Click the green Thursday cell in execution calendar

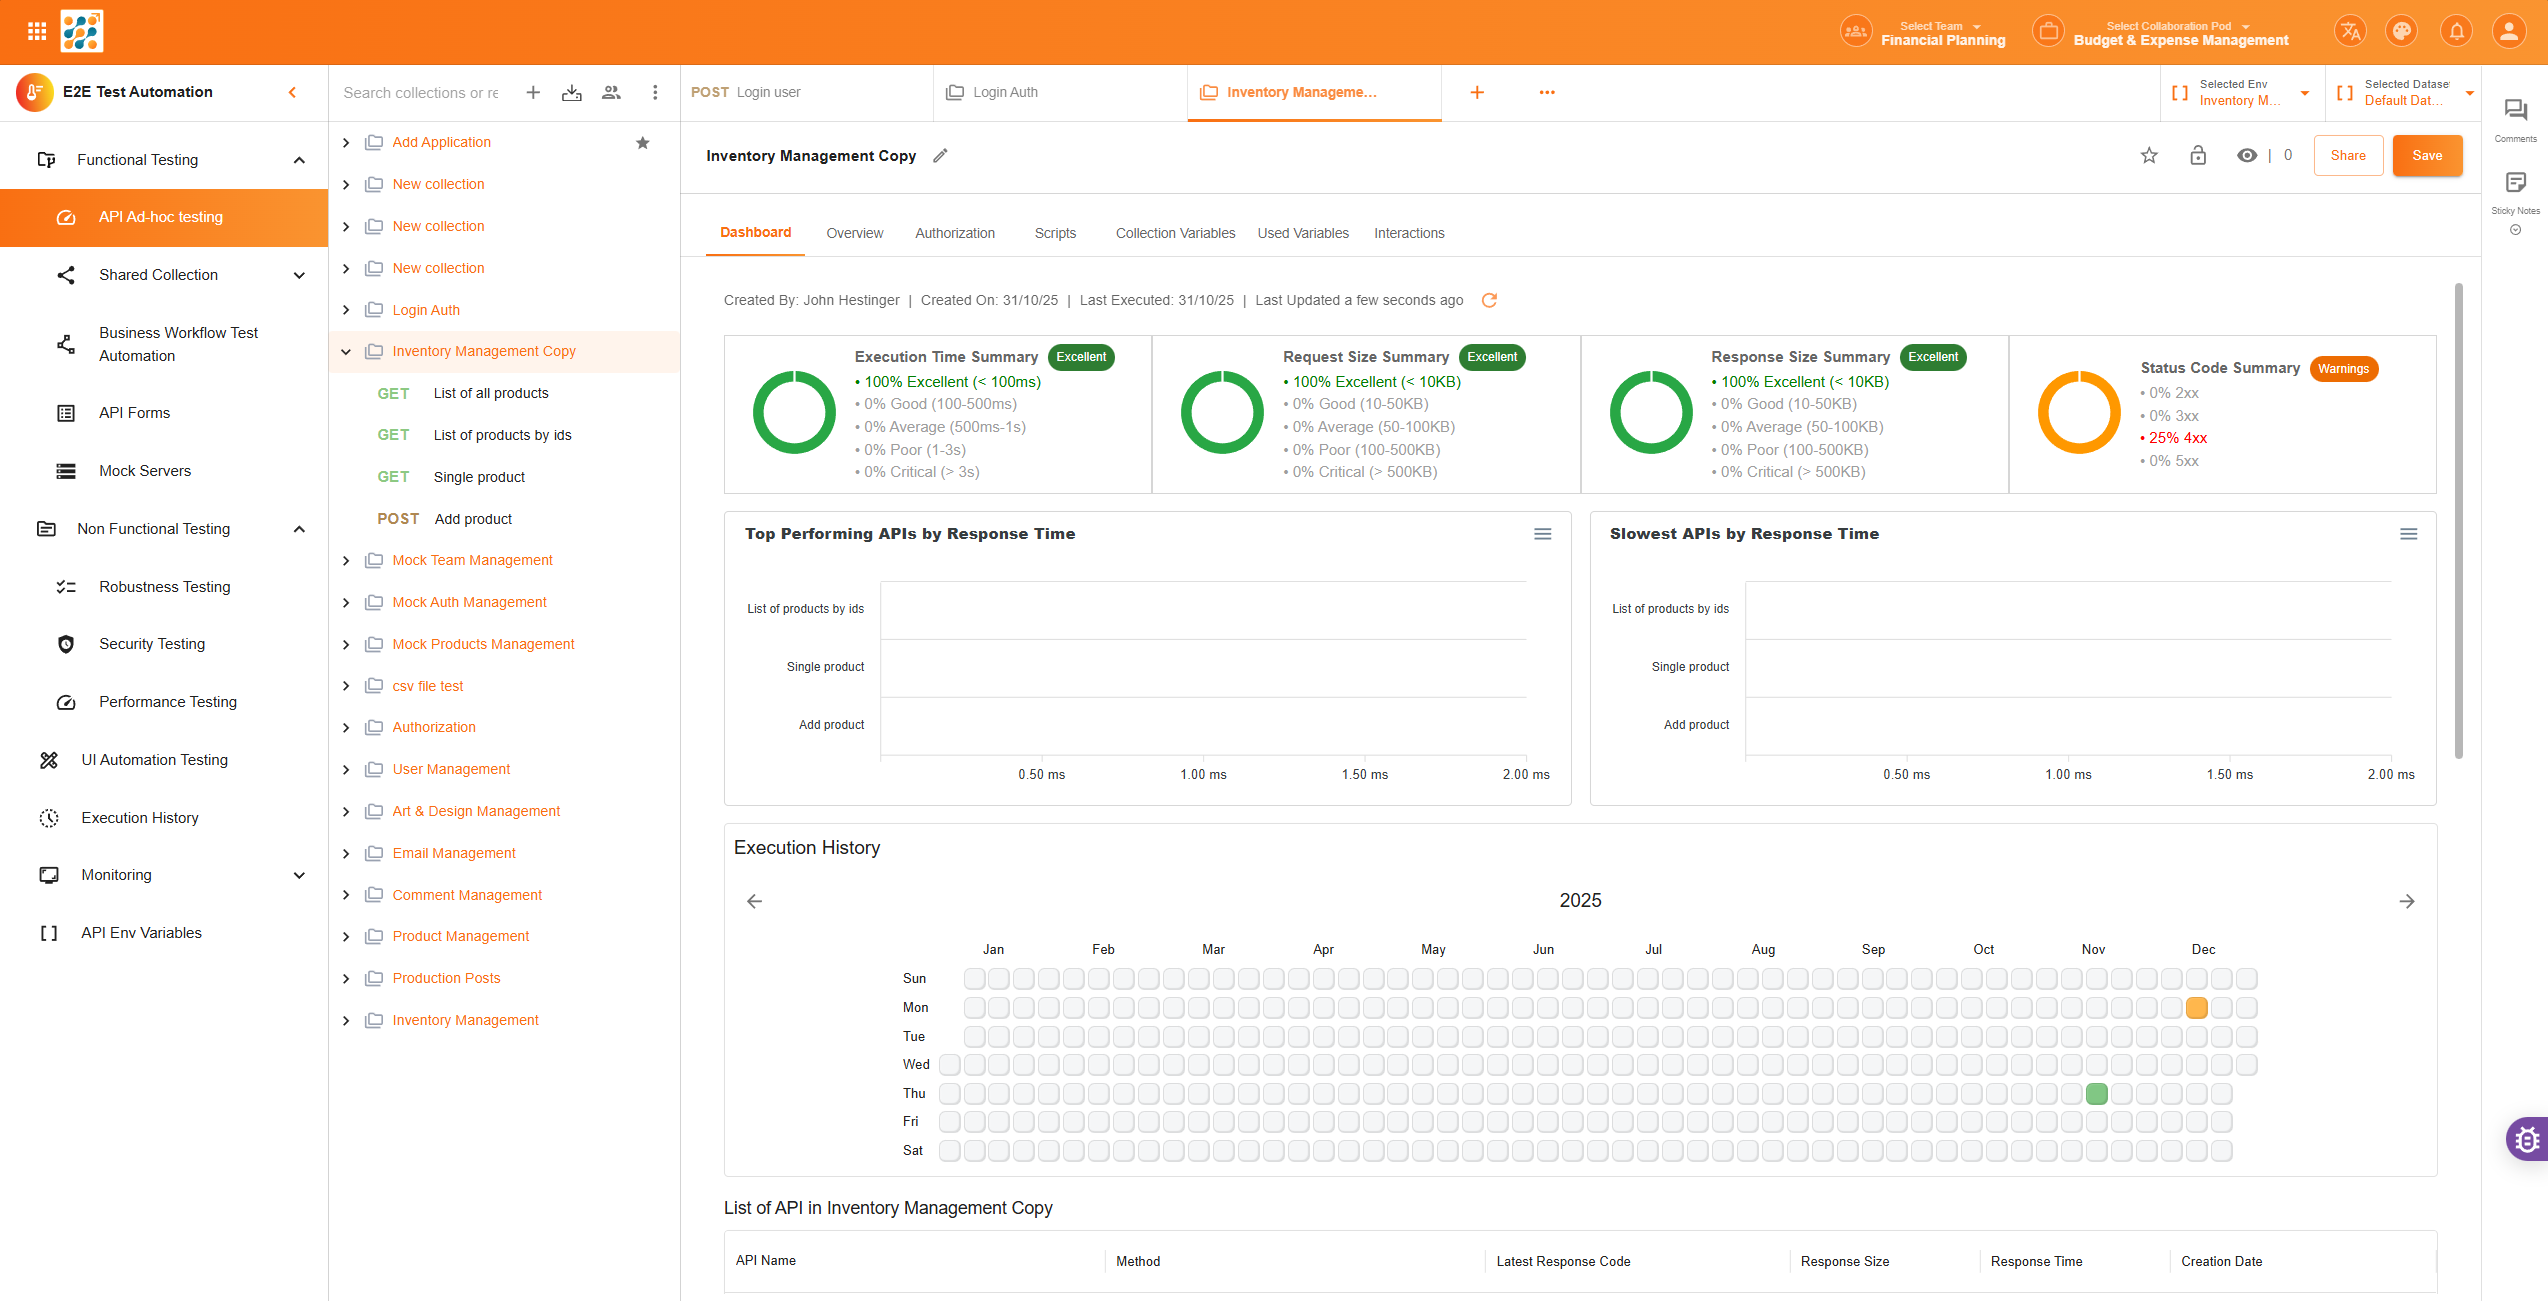pyautogui.click(x=2096, y=1094)
